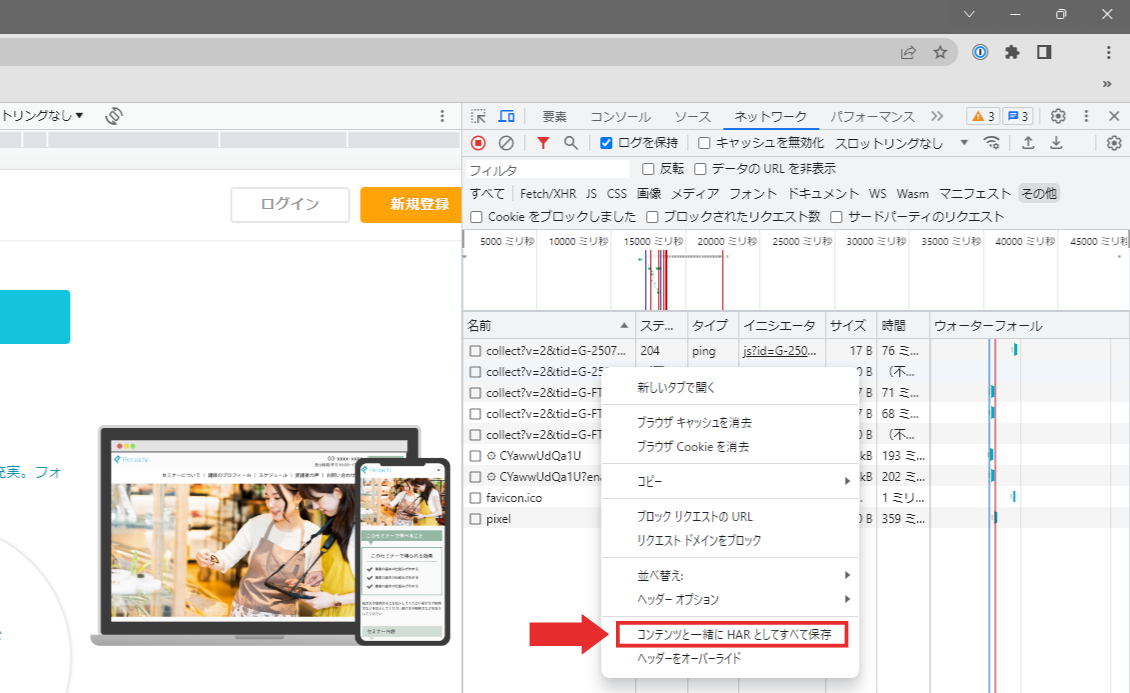Expand the ヘッダー オプション submenu

730,599
